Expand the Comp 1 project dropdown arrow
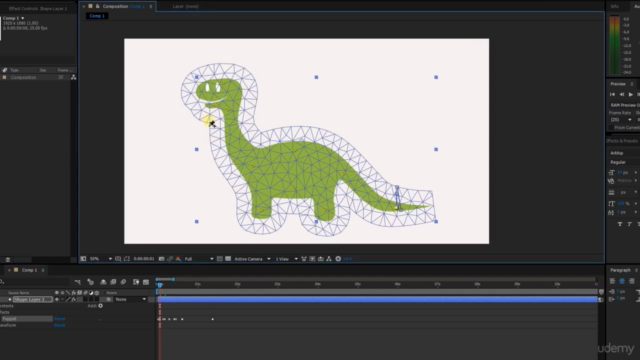The height and width of the screenshot is (360, 640). [22, 18]
